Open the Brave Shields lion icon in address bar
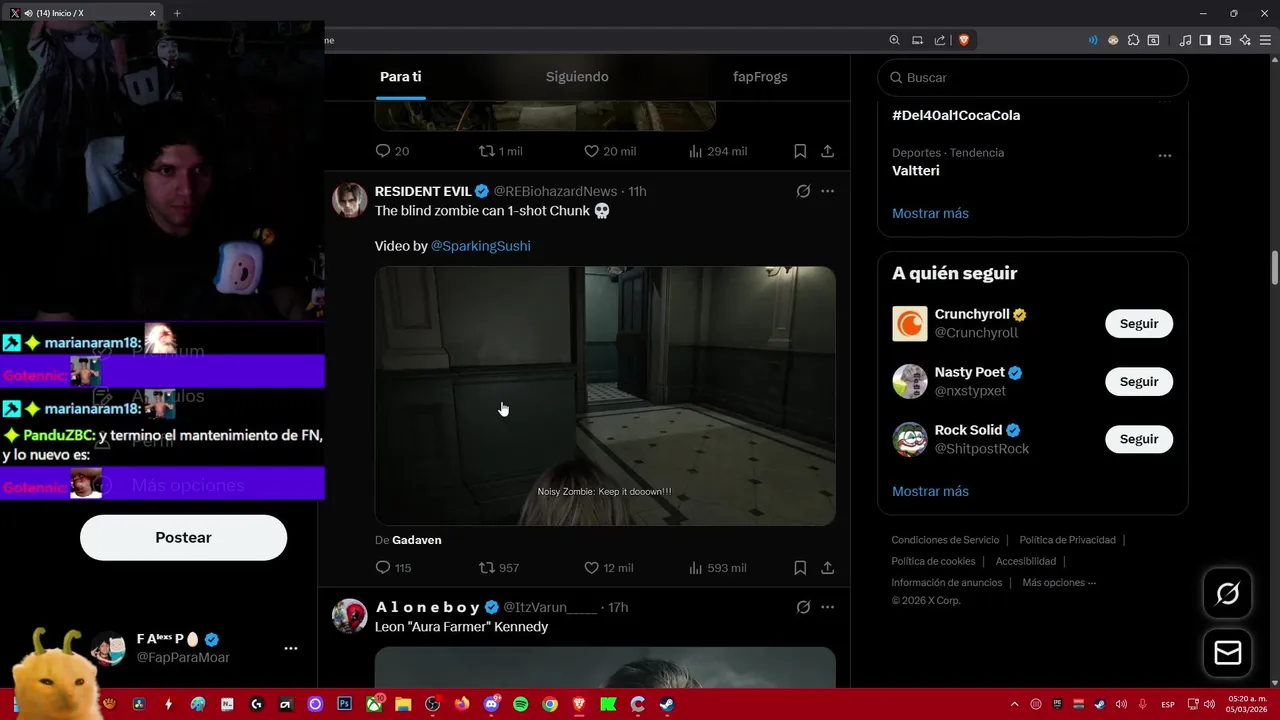 coord(964,40)
